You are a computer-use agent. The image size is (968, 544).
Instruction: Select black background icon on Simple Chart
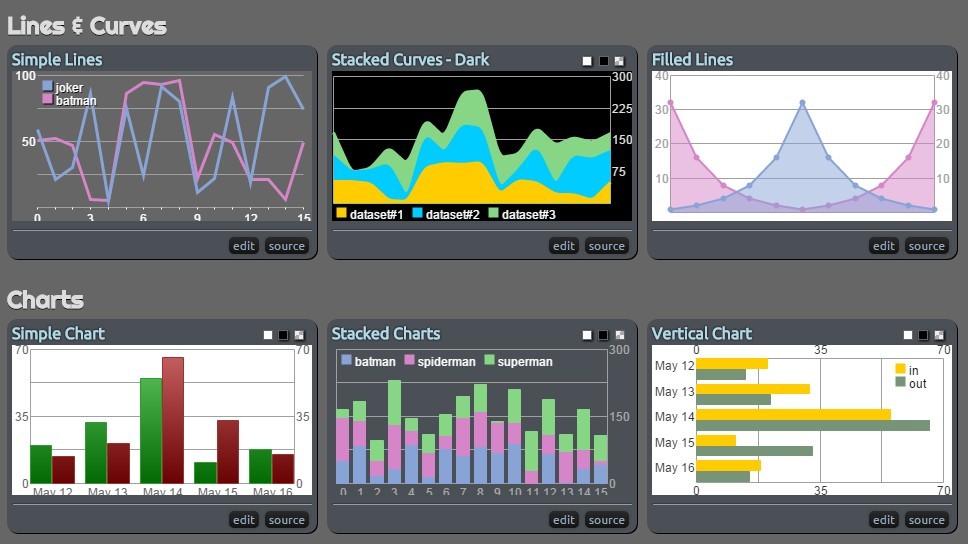pos(283,335)
